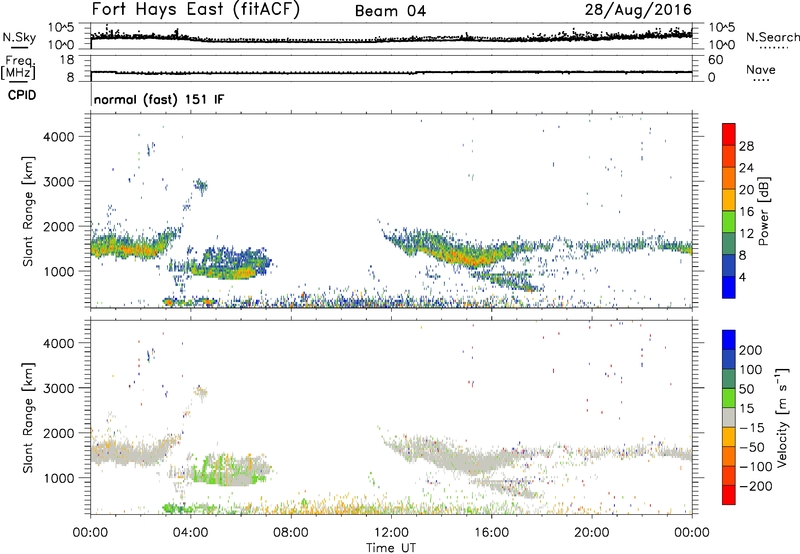Click the 'Velocity [m s-1]' colorbar label

tap(782, 417)
